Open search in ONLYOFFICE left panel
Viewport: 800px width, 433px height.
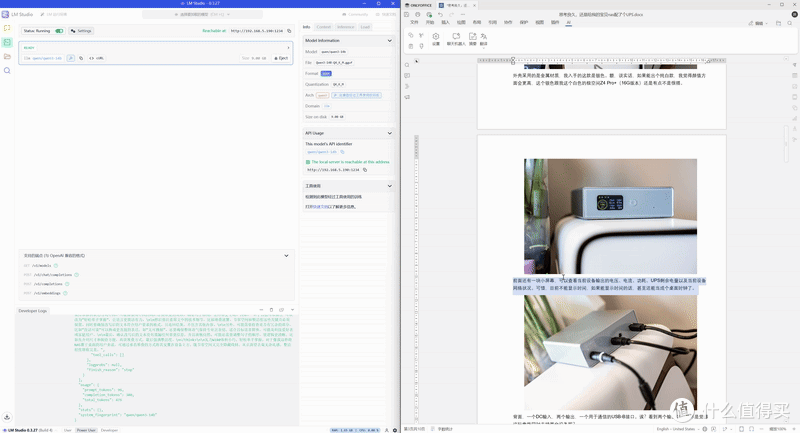click(x=407, y=65)
